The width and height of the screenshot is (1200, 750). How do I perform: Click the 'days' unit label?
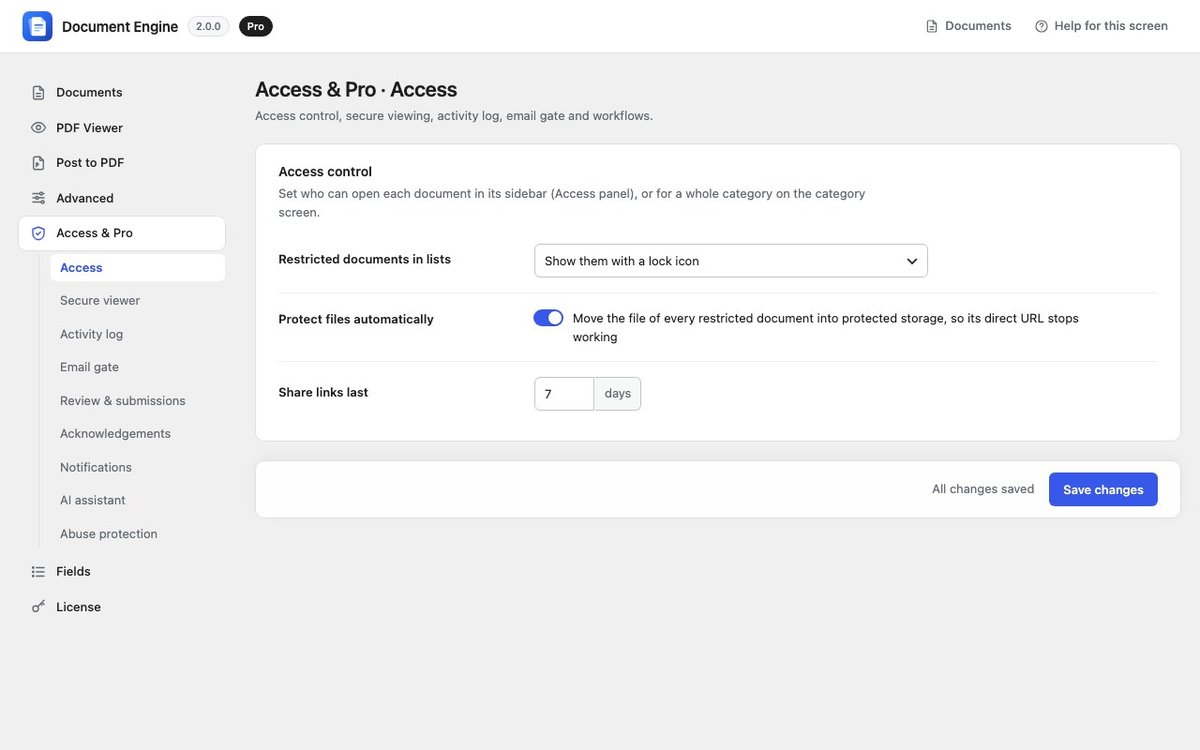618,394
